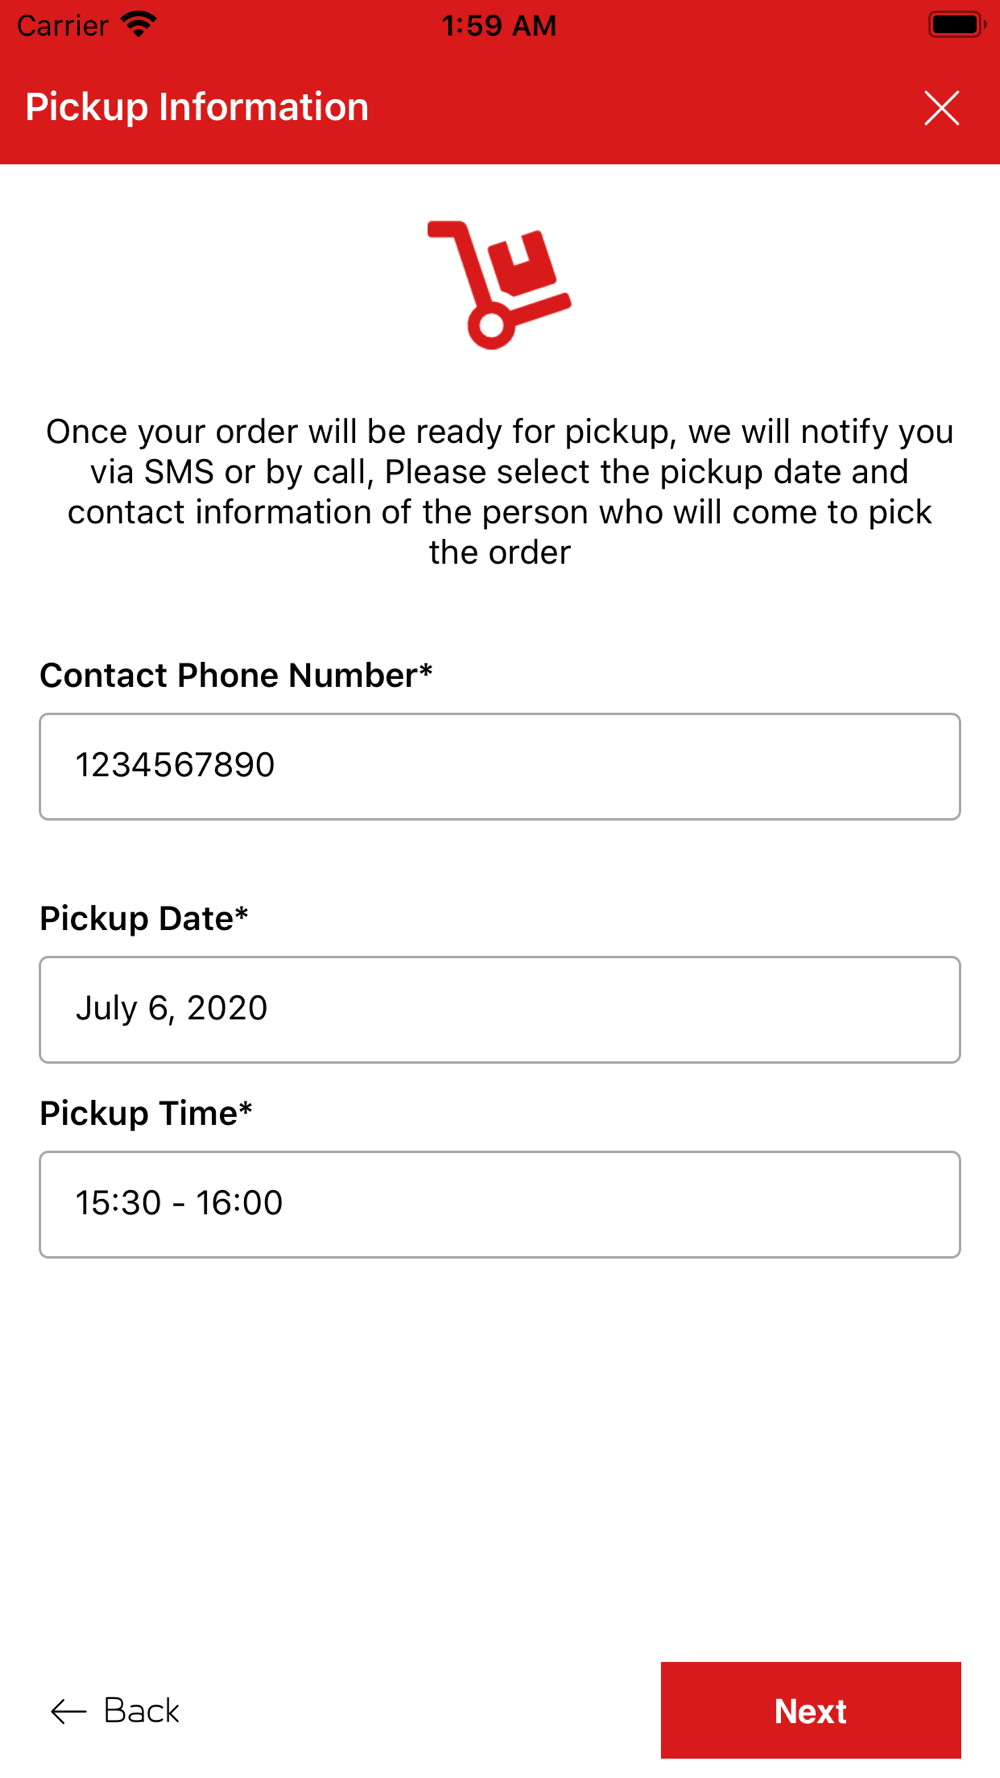The width and height of the screenshot is (1000, 1778).
Task: Select the 15:30 - 16:00 time value
Action: tap(179, 1203)
